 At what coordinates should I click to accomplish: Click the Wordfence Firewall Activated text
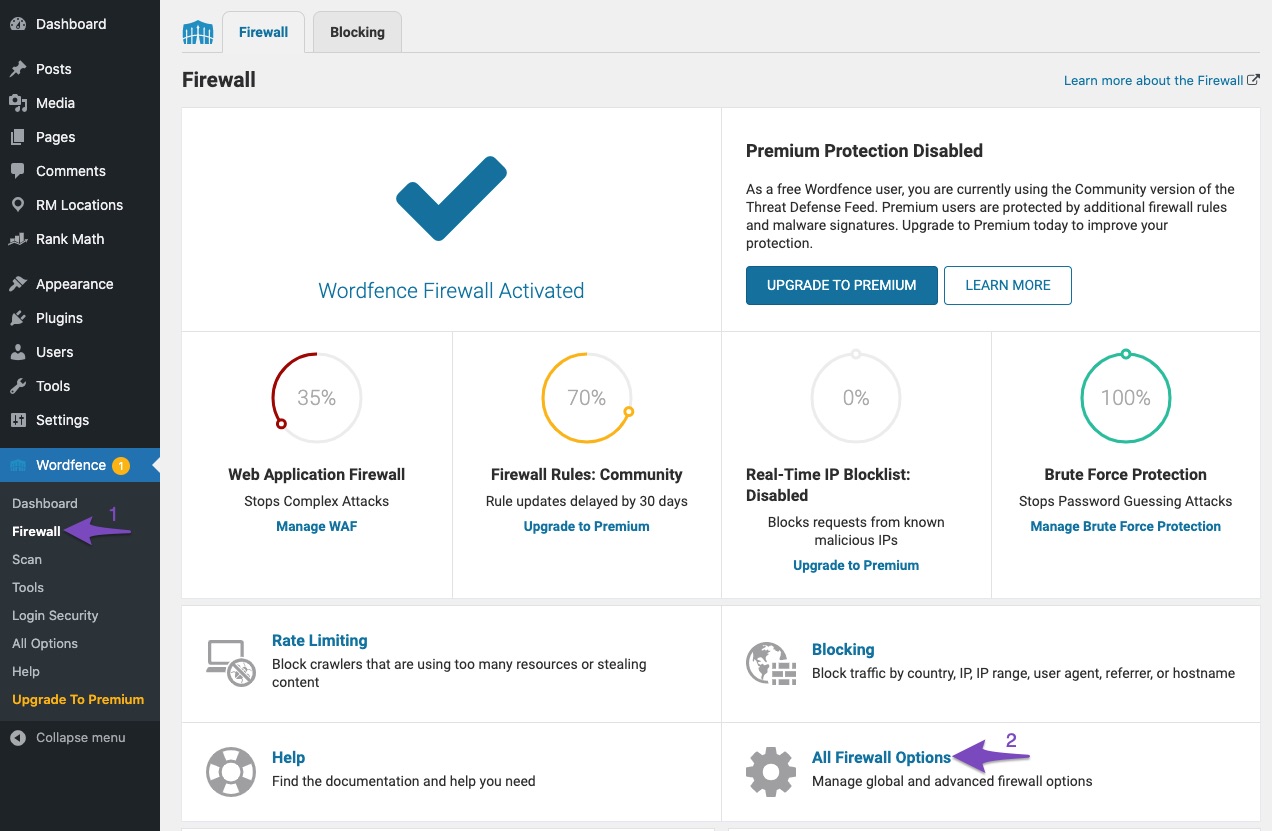coord(451,291)
